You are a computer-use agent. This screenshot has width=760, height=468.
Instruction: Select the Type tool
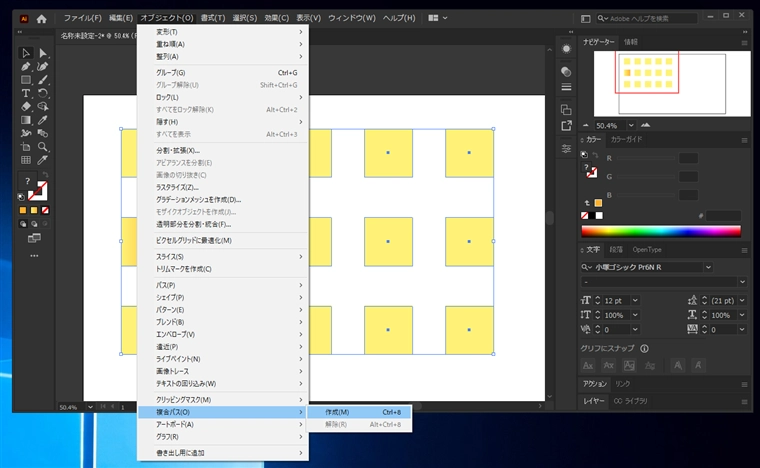click(x=26, y=93)
